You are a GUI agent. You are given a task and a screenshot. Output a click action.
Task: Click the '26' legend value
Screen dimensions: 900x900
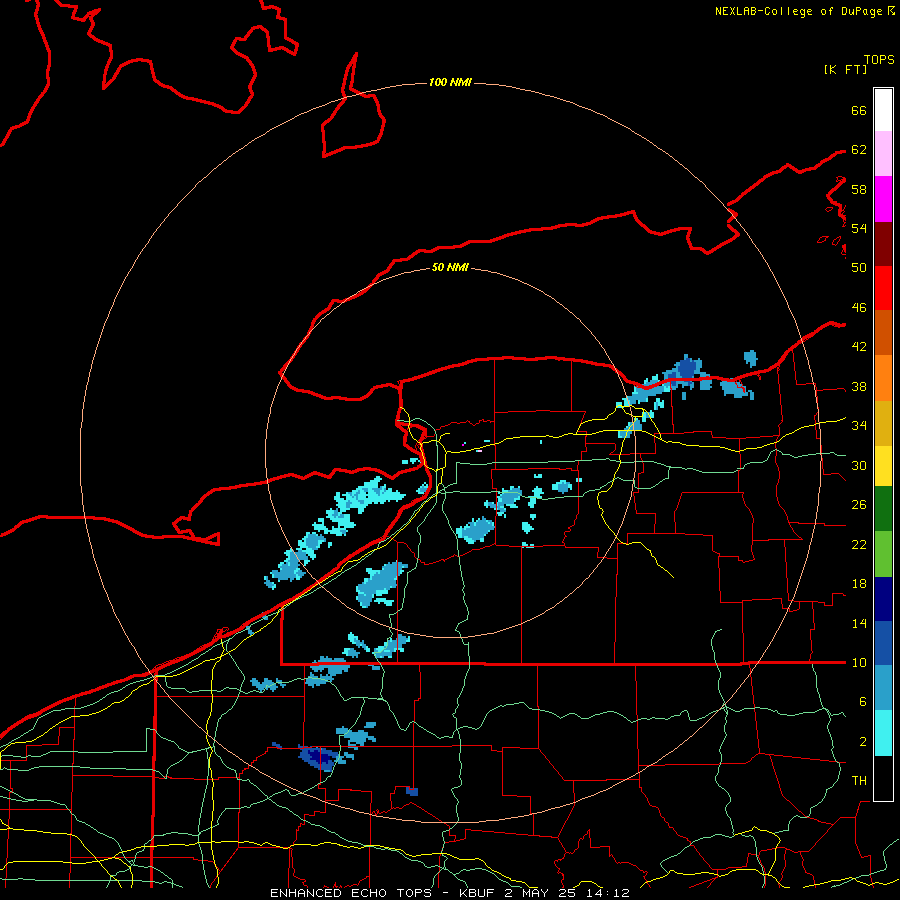[x=859, y=505]
